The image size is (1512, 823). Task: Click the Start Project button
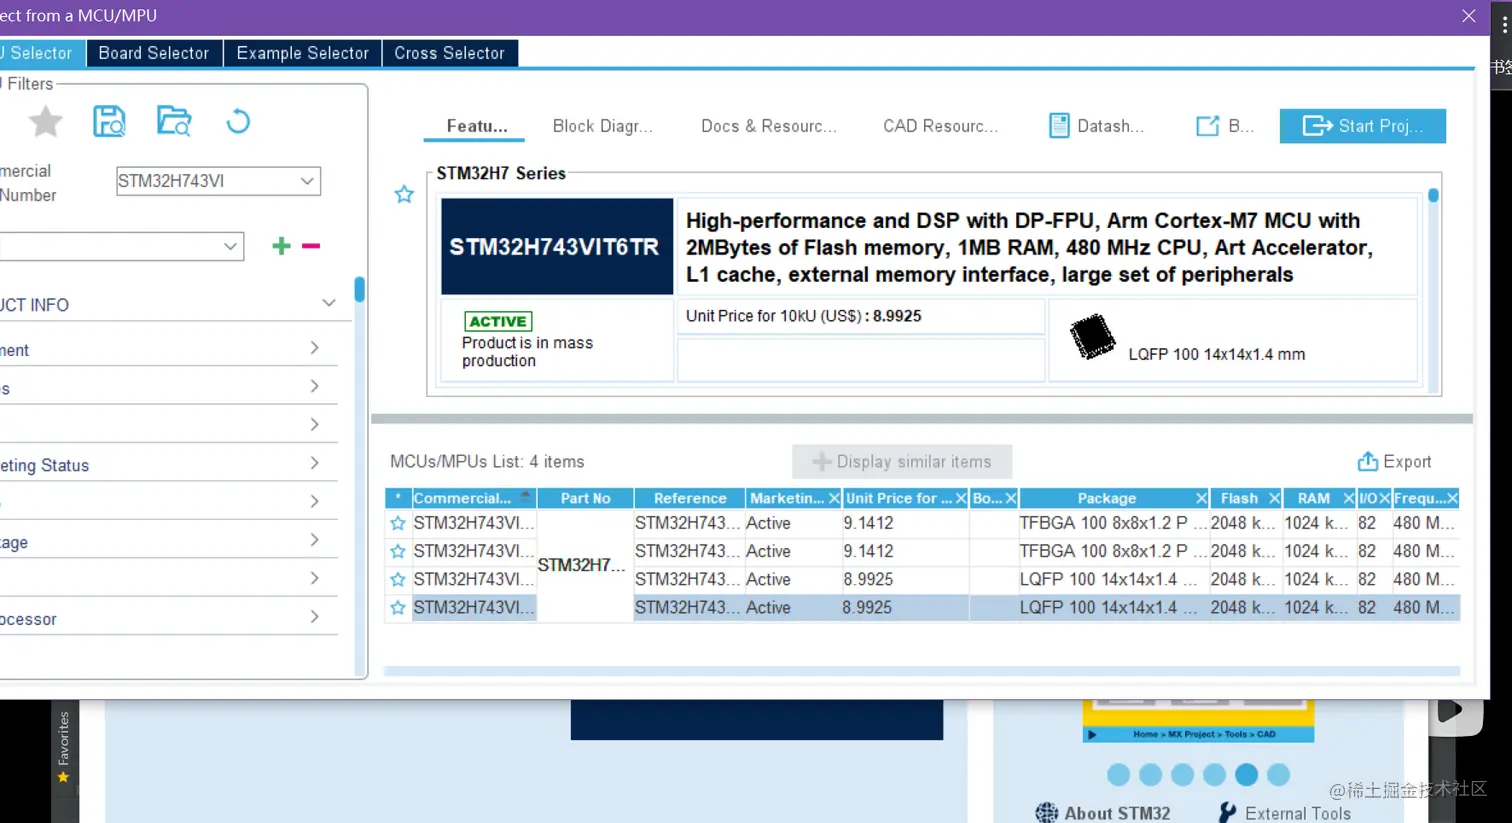pos(1362,126)
